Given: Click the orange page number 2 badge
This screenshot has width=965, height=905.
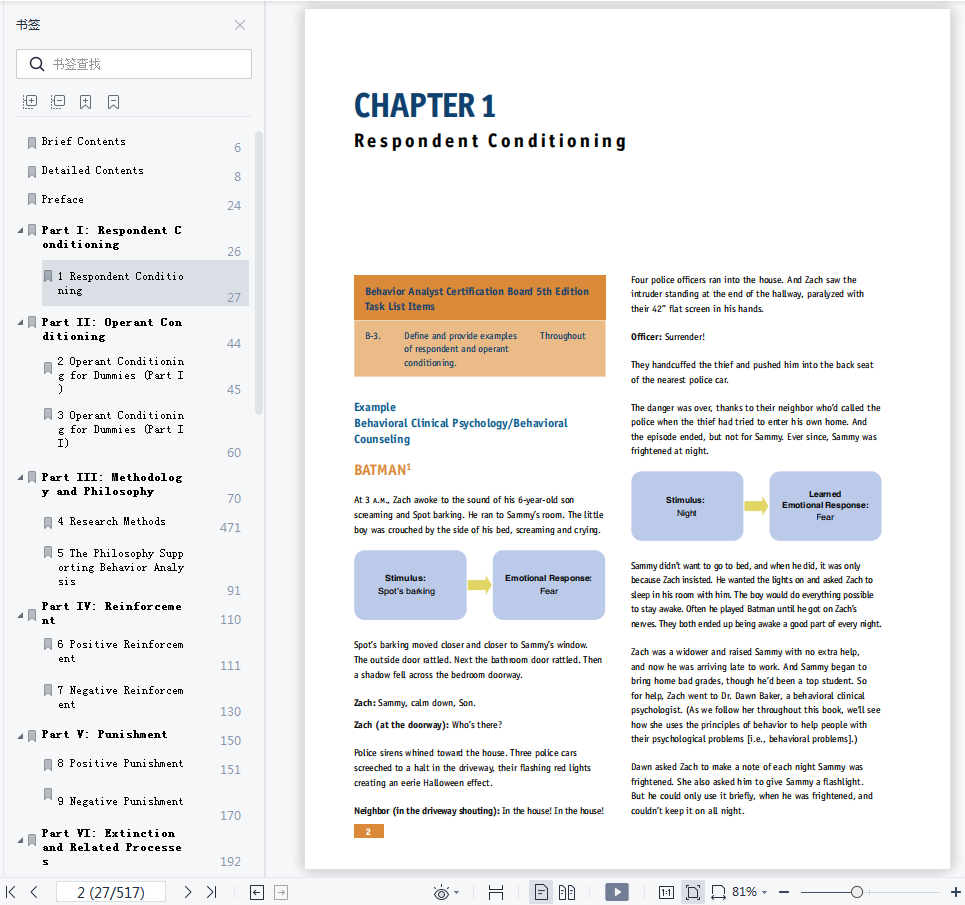Looking at the screenshot, I should tap(369, 832).
